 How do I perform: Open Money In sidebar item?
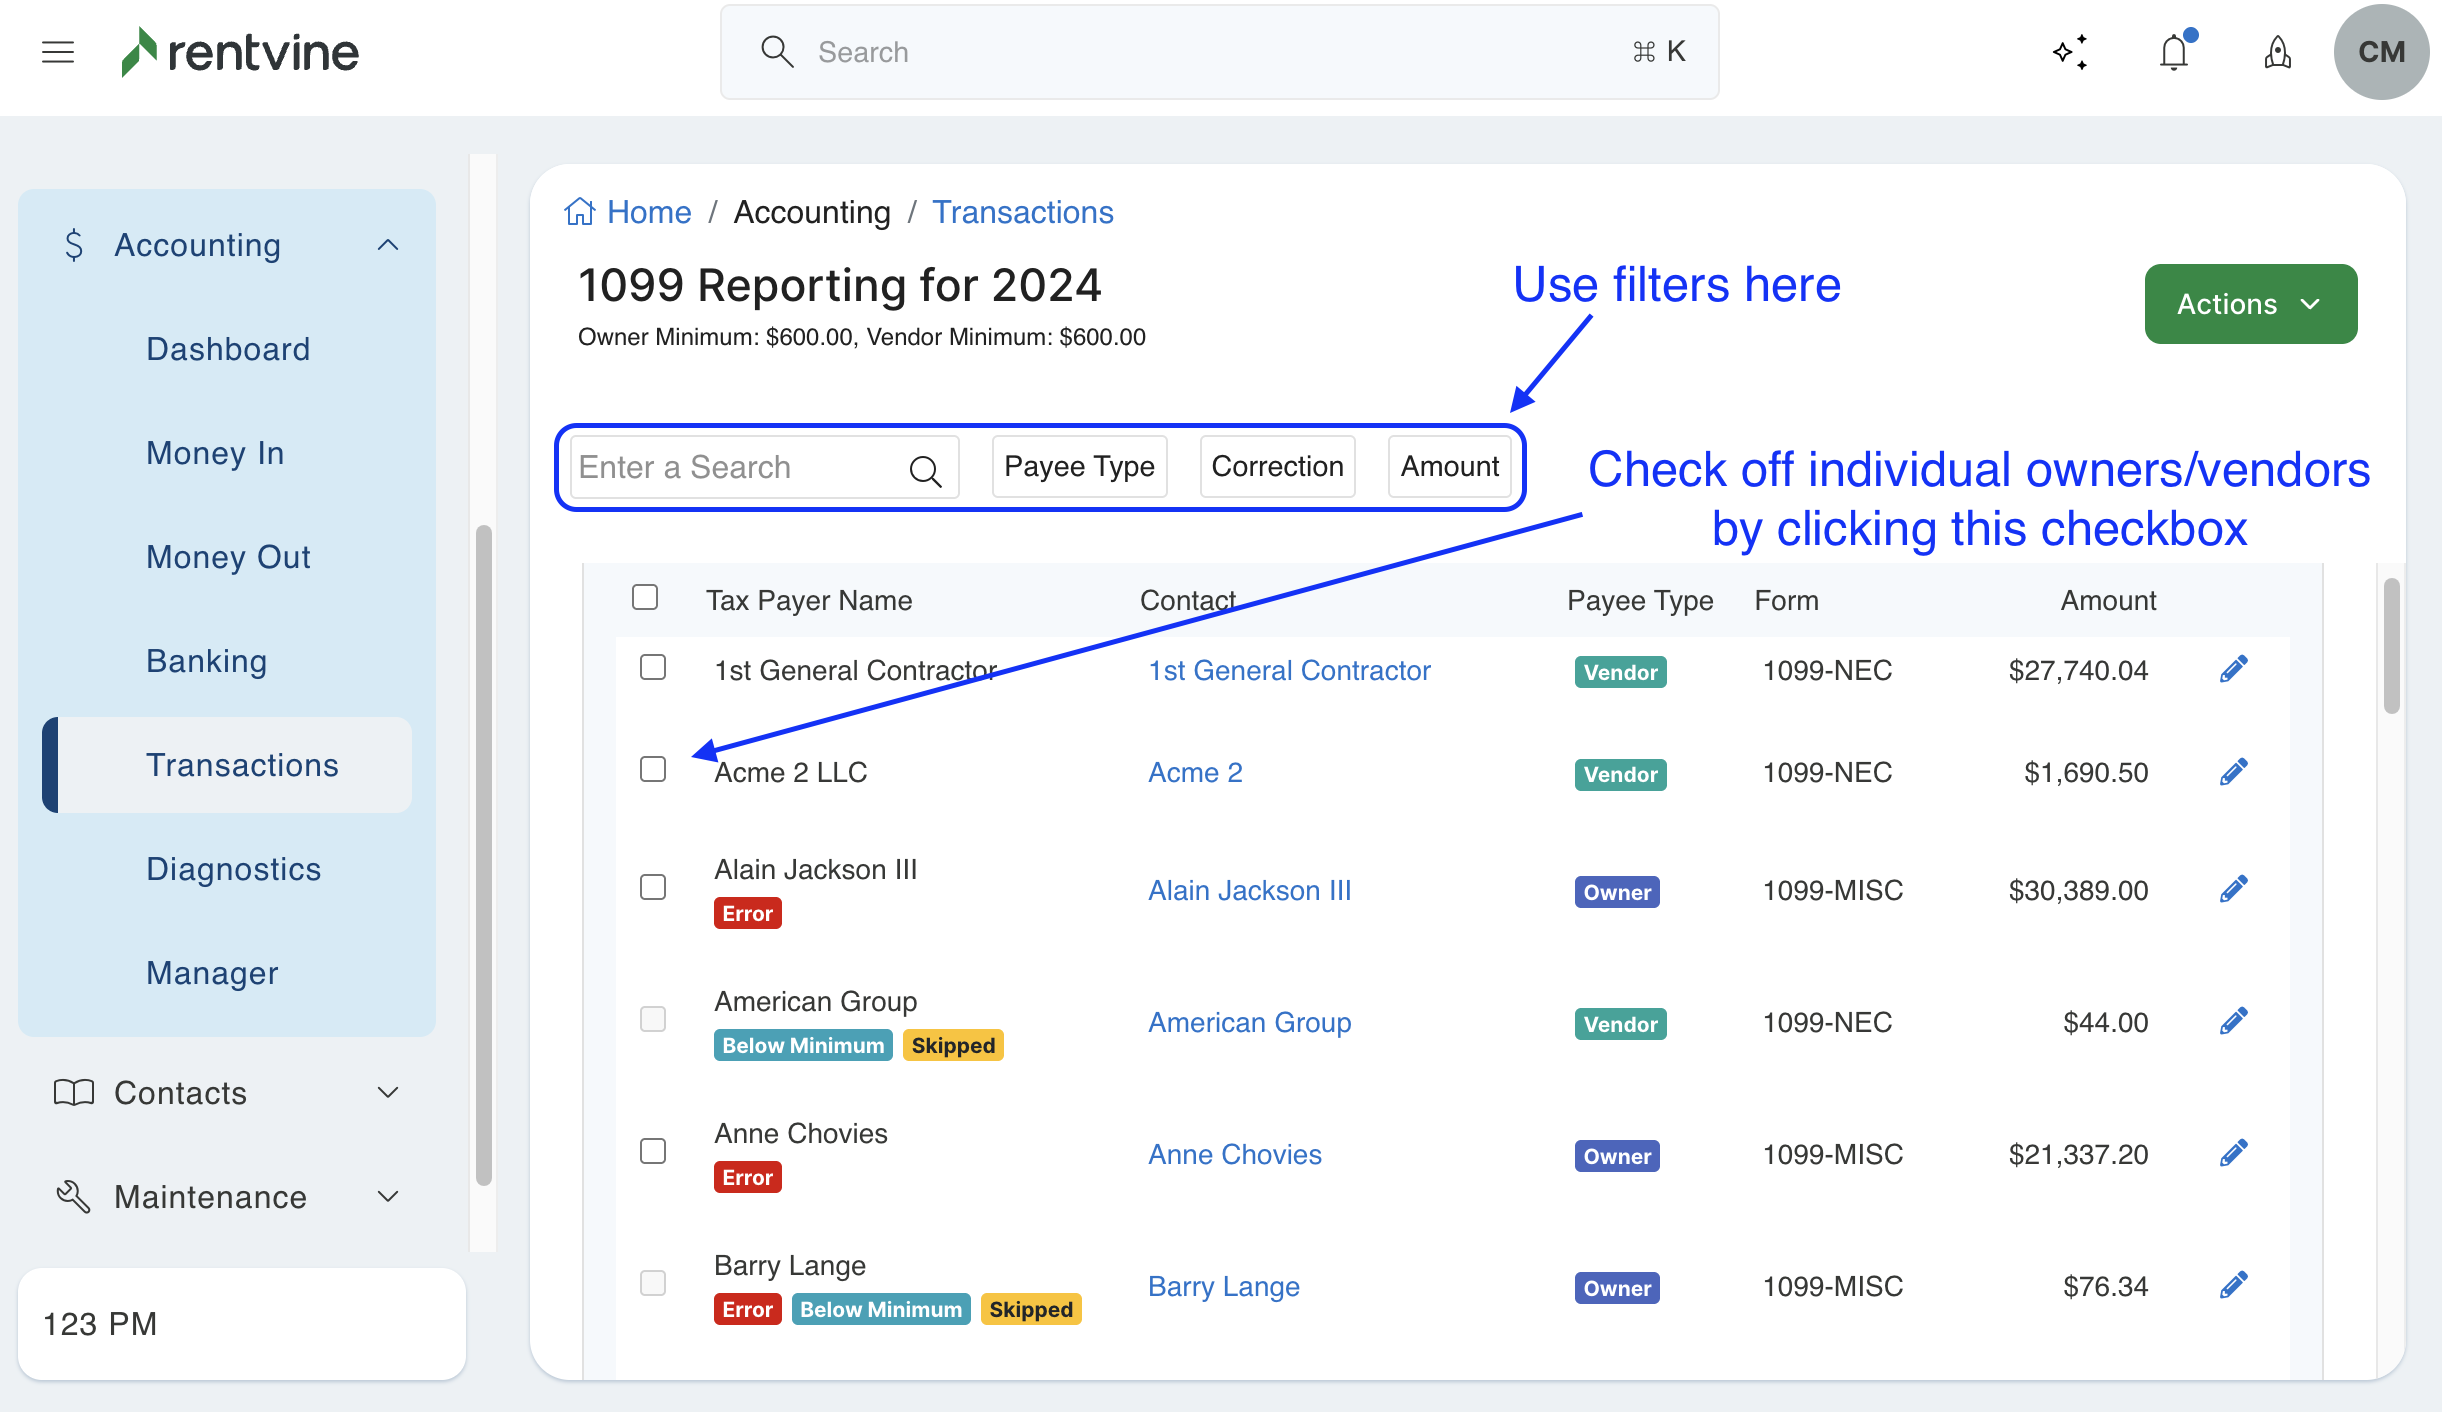pyautogui.click(x=215, y=453)
